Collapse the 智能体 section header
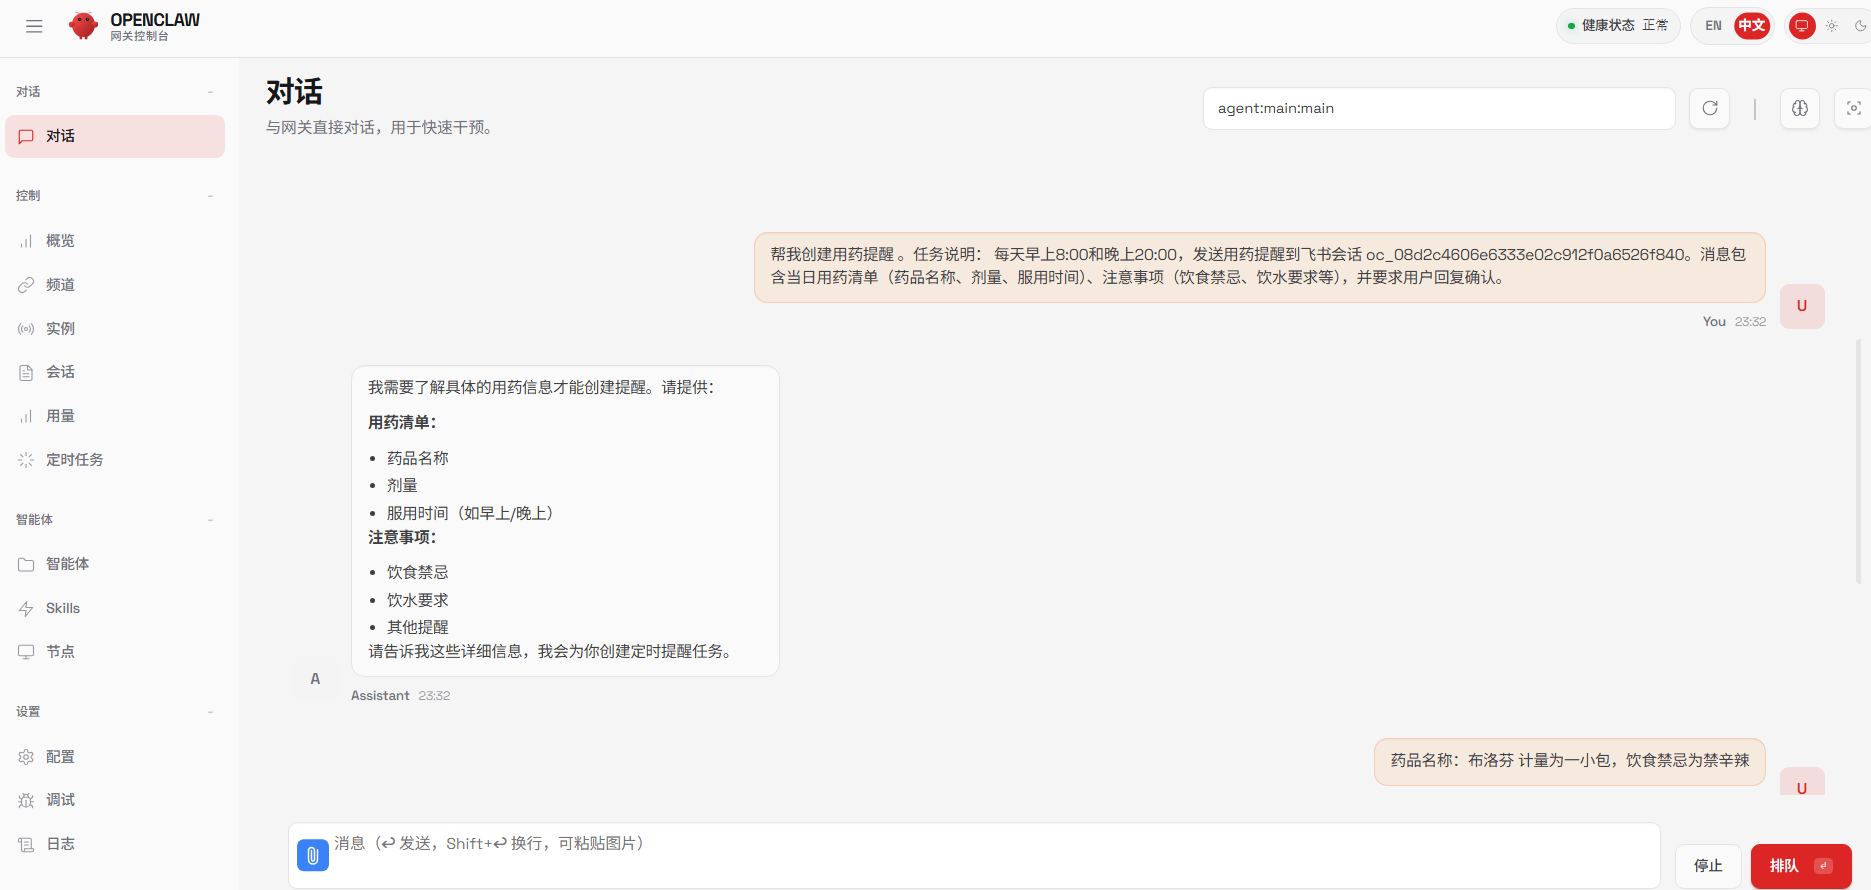 [210, 520]
